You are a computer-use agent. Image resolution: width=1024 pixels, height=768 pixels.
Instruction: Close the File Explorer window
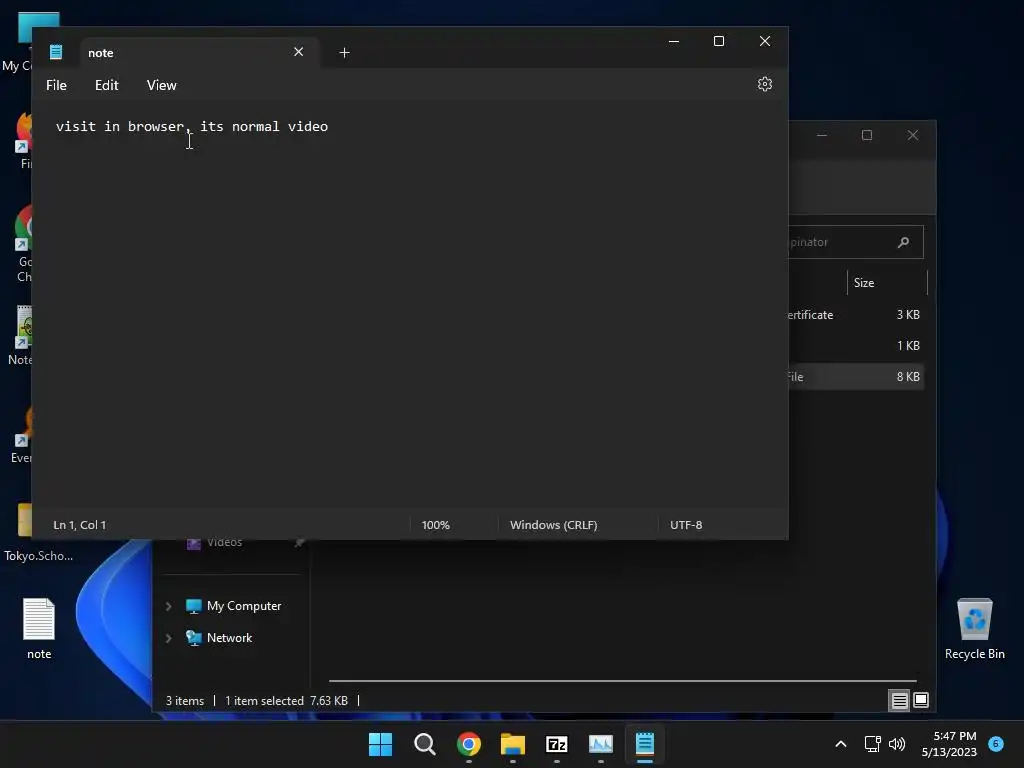point(913,135)
